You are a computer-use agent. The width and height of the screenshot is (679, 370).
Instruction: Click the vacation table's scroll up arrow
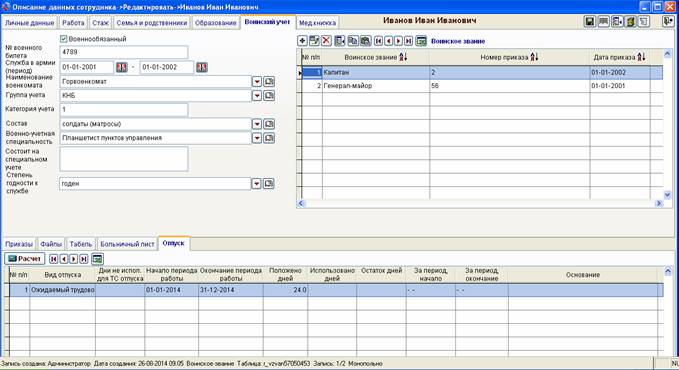667,271
